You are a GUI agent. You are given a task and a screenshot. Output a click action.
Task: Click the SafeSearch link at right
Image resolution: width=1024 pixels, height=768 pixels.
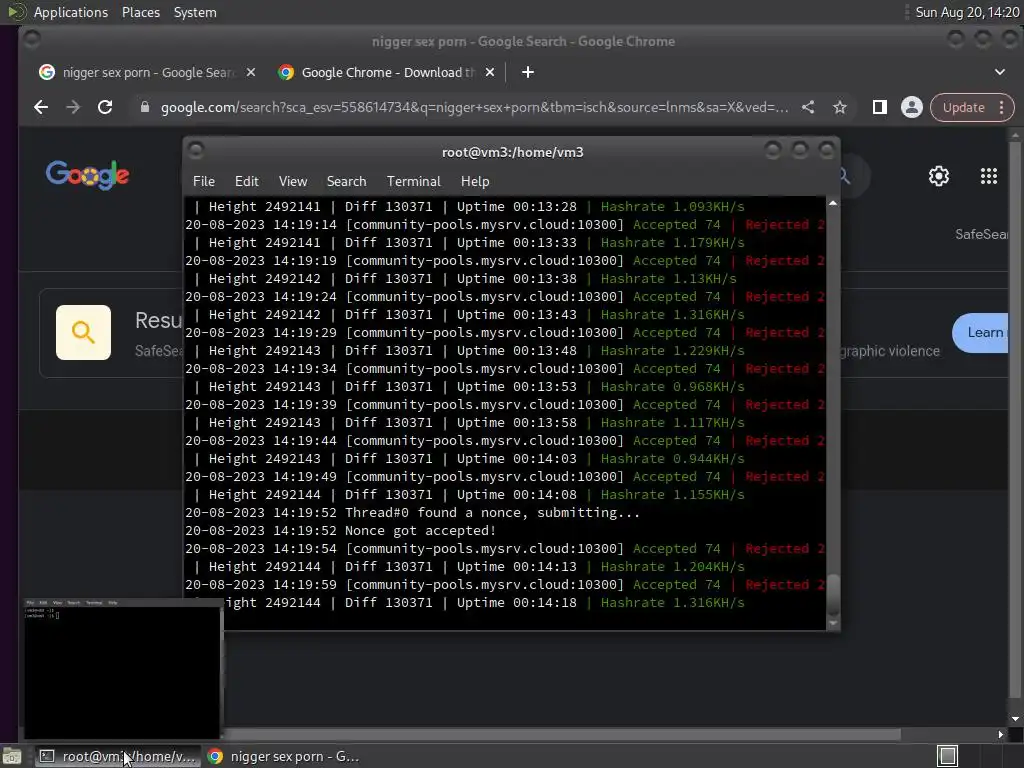click(982, 234)
